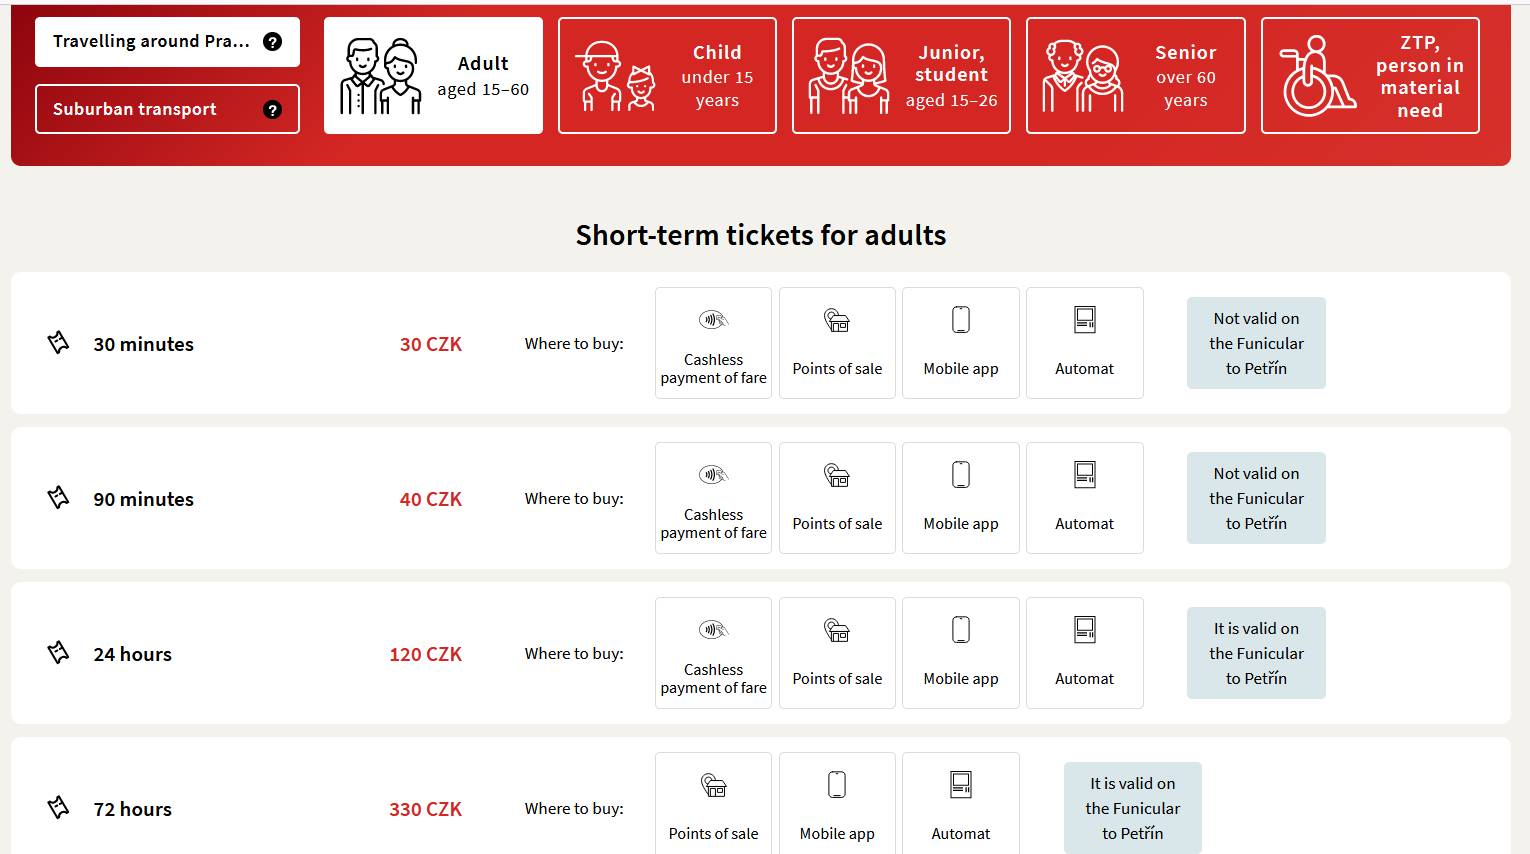Choose Automat for the 30 minutes ticket

1085,343
